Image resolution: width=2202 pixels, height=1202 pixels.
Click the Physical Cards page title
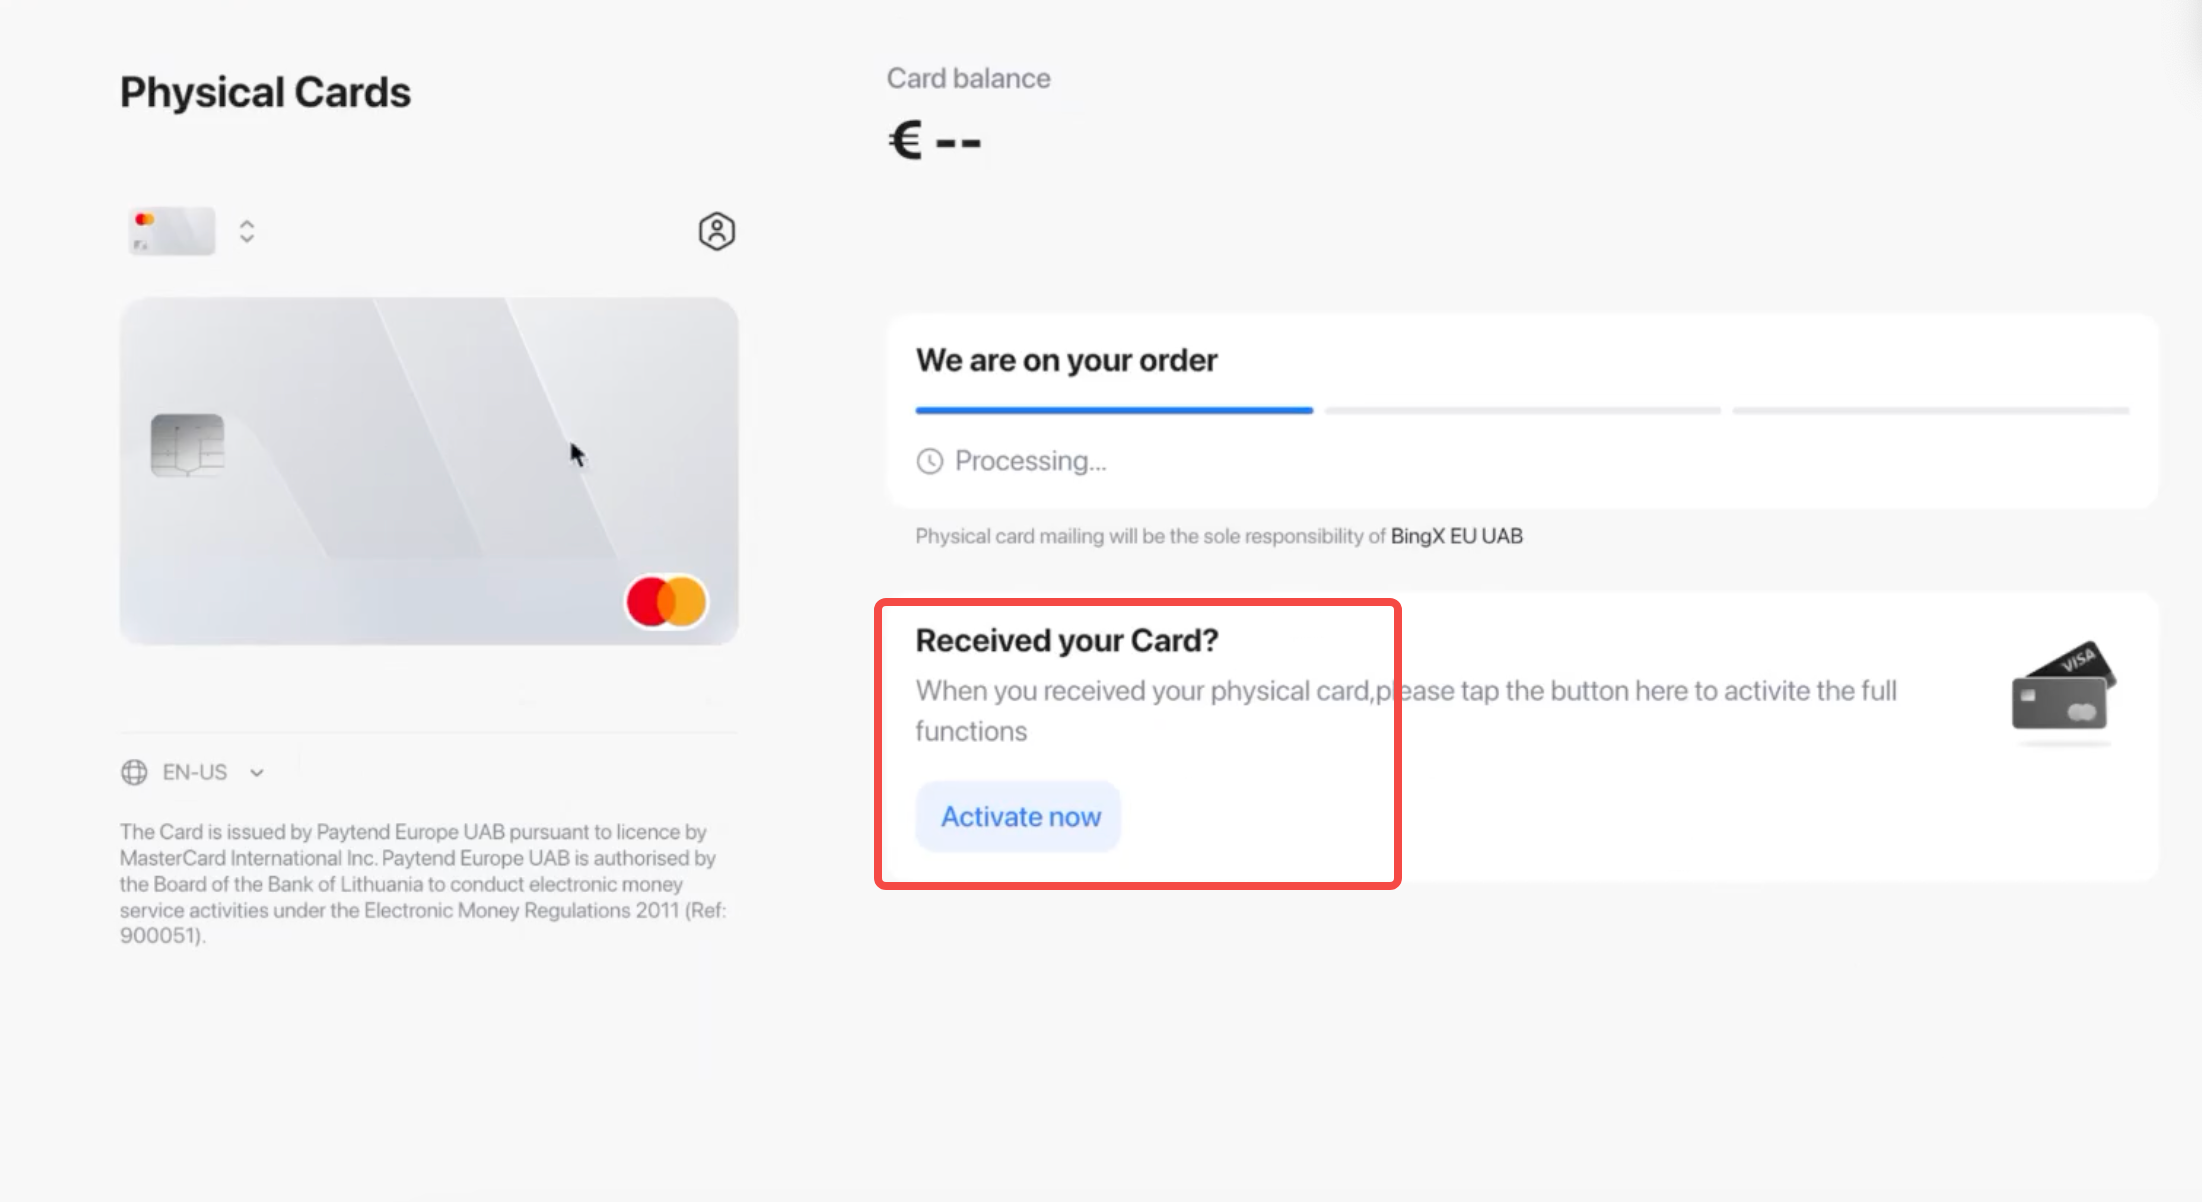(265, 92)
